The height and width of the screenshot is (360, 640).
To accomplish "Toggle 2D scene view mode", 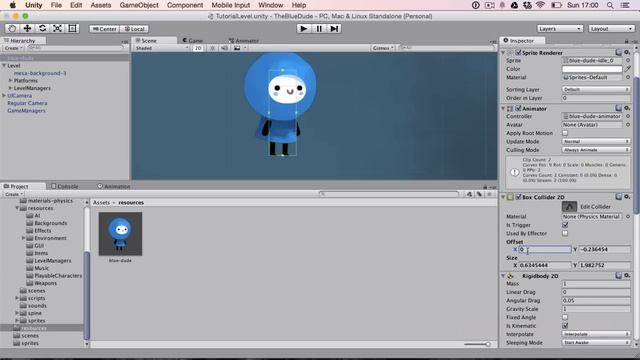I will pyautogui.click(x=198, y=48).
